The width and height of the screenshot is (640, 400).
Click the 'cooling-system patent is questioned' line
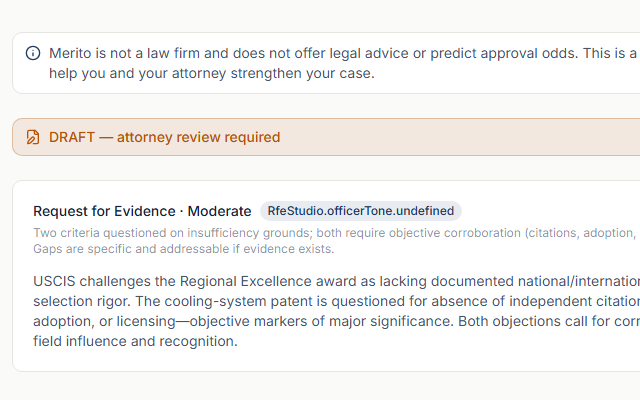click(336, 301)
